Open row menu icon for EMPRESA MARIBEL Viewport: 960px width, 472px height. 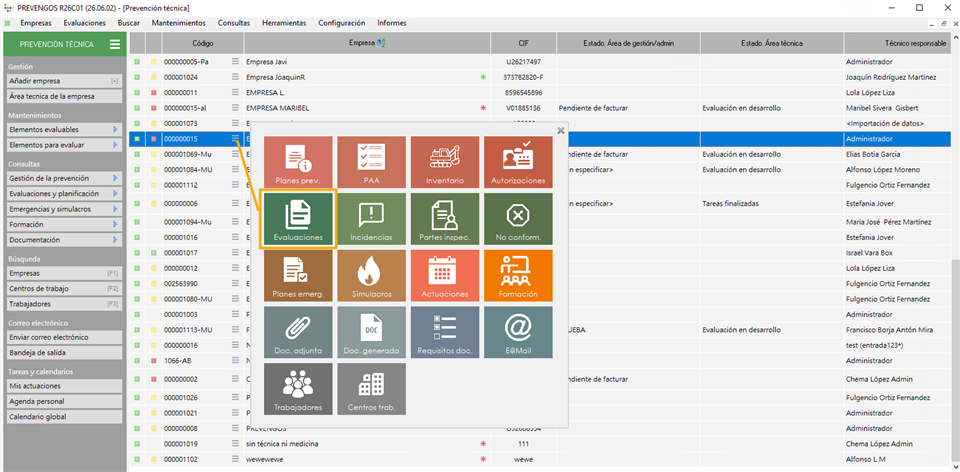tap(235, 108)
